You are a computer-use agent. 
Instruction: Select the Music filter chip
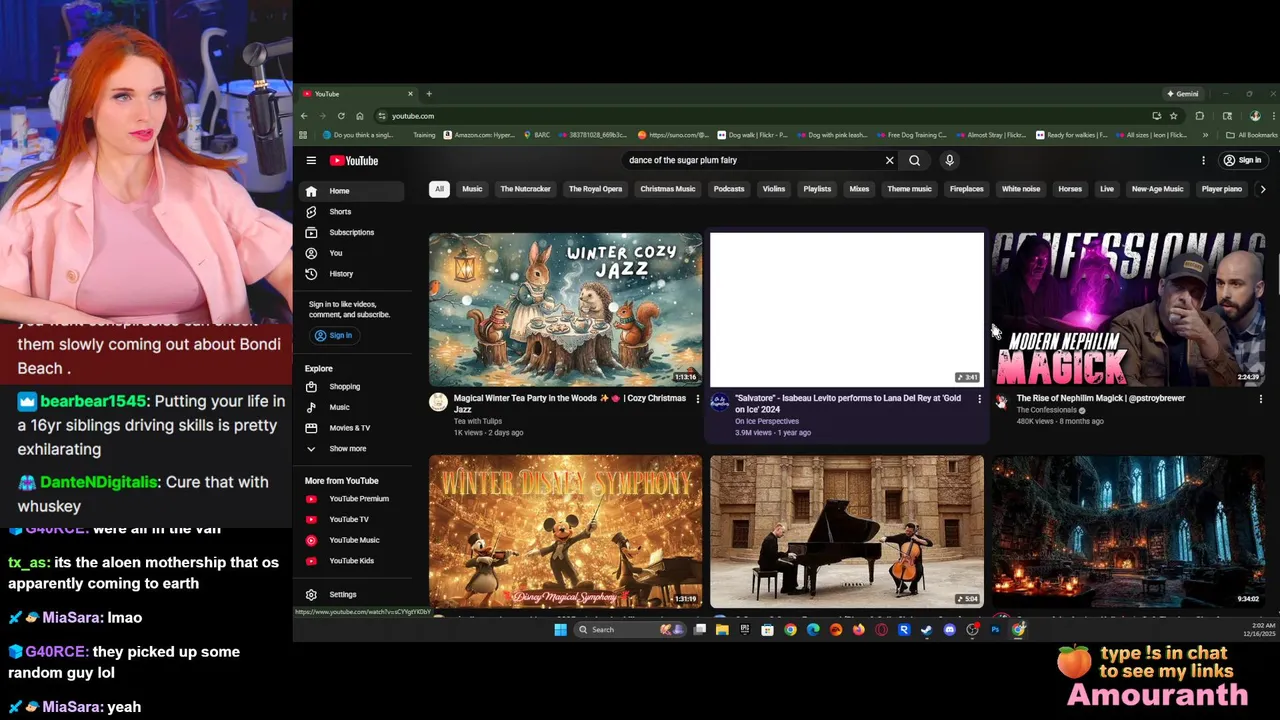(x=472, y=189)
